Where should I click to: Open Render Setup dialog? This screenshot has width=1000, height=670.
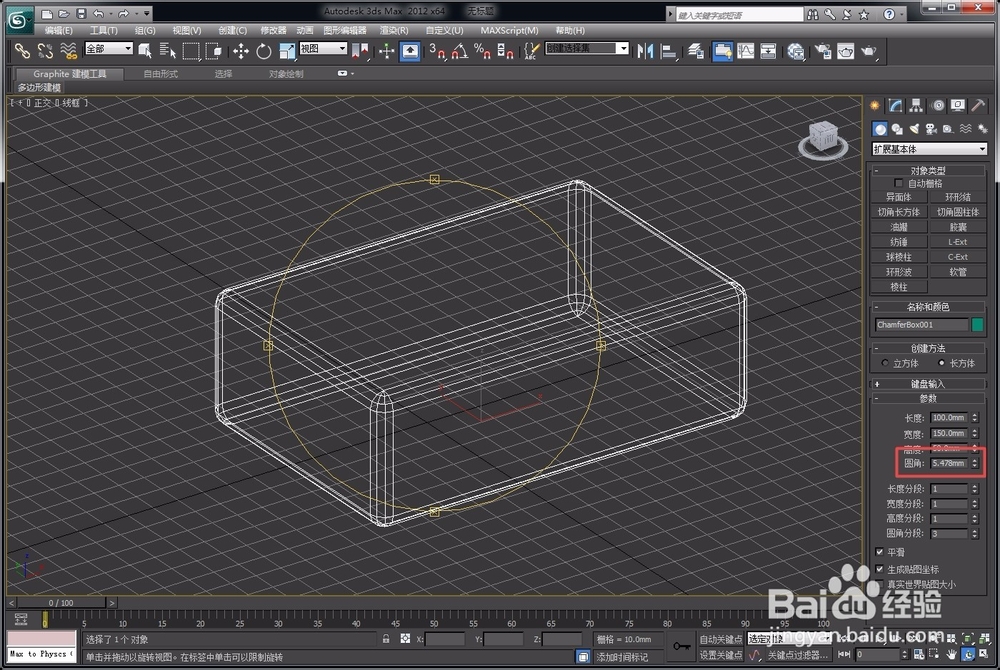pyautogui.click(x=823, y=51)
